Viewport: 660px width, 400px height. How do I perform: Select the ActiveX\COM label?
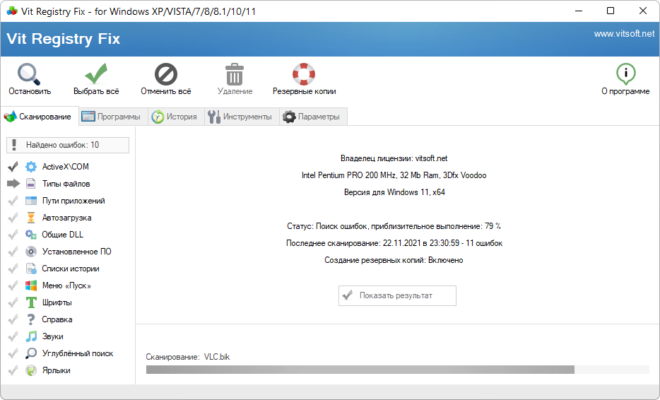pos(65,167)
